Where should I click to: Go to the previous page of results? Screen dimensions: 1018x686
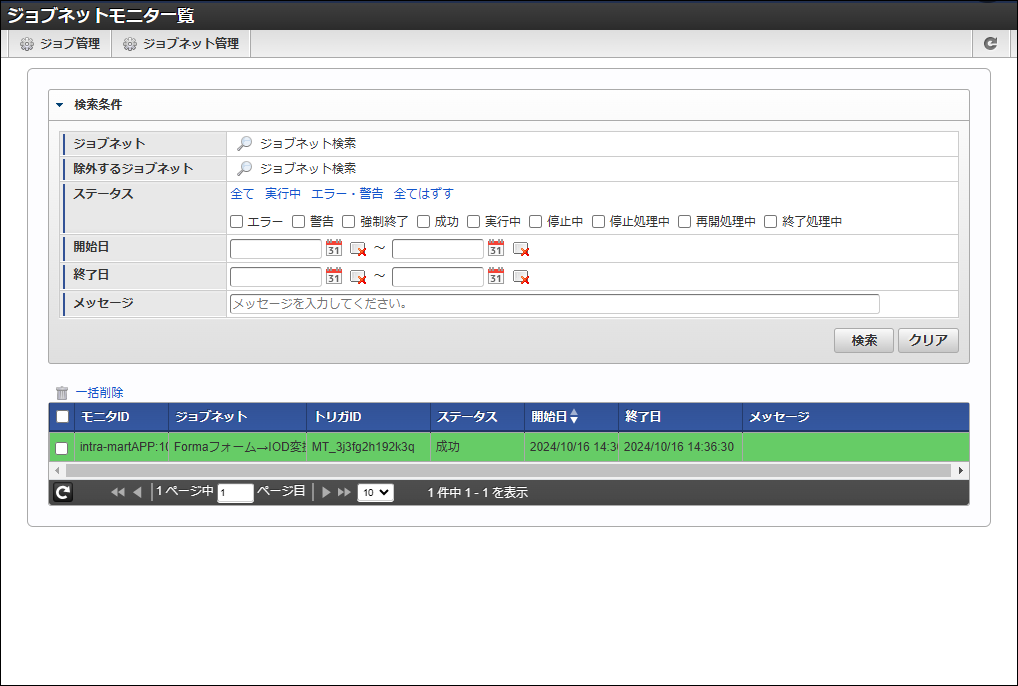[137, 492]
